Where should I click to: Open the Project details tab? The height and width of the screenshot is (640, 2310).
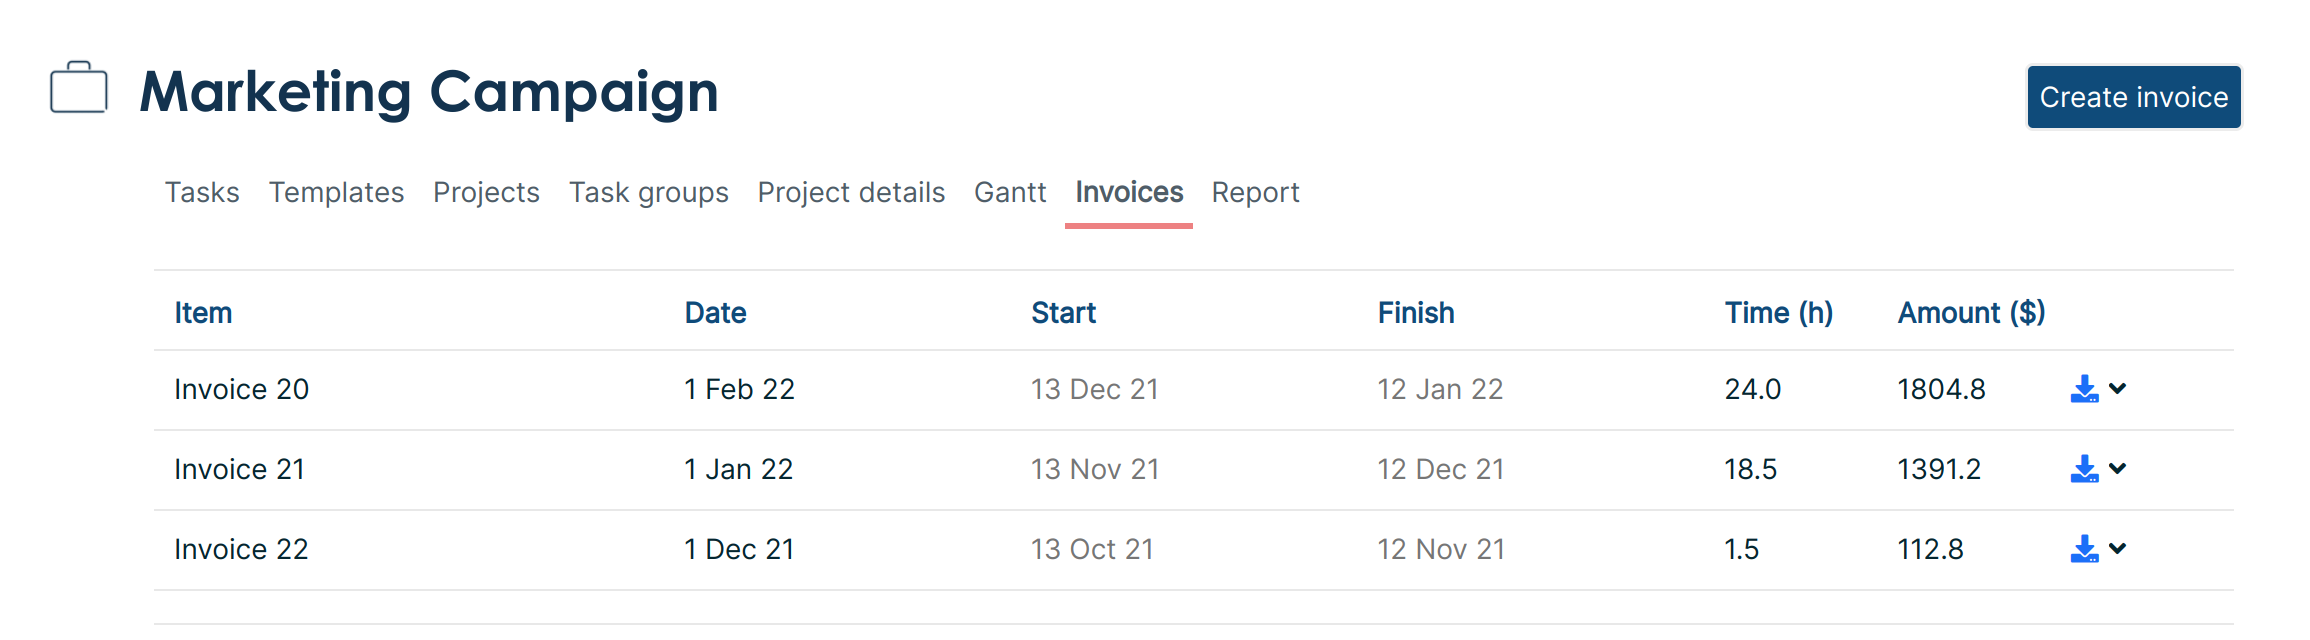[x=851, y=192]
